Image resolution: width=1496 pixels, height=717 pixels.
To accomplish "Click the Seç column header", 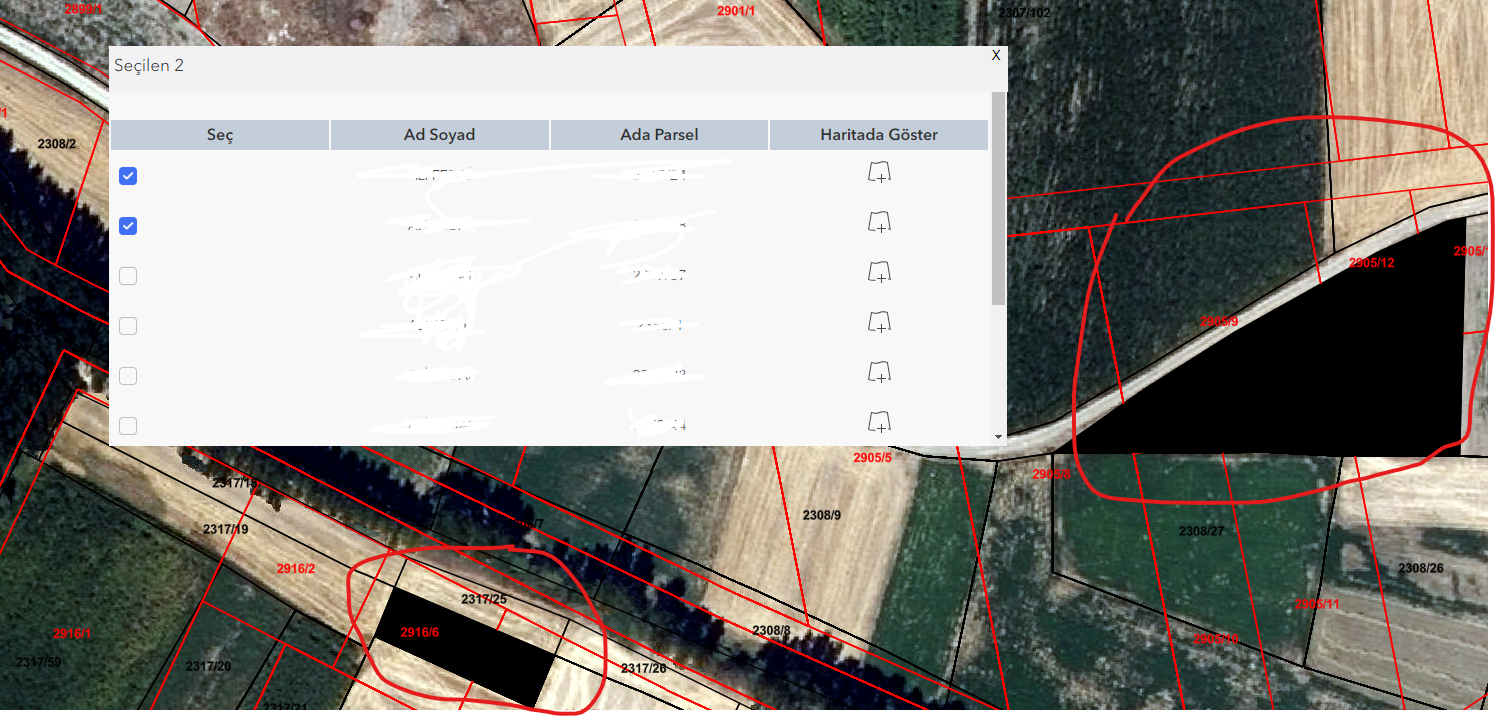I will 219,134.
